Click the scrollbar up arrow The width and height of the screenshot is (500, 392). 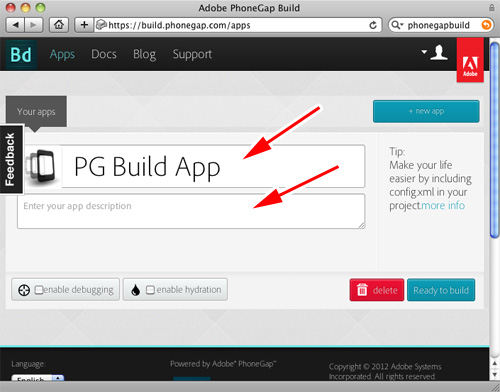[495, 363]
